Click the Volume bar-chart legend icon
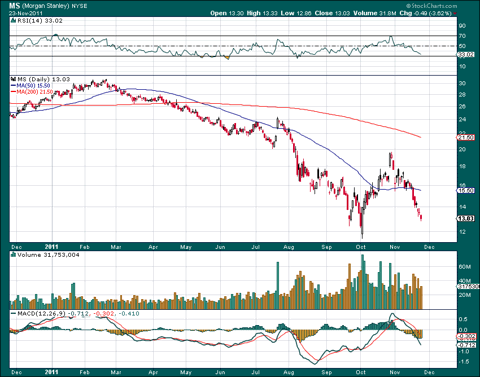The height and width of the screenshot is (377, 480). [13, 255]
